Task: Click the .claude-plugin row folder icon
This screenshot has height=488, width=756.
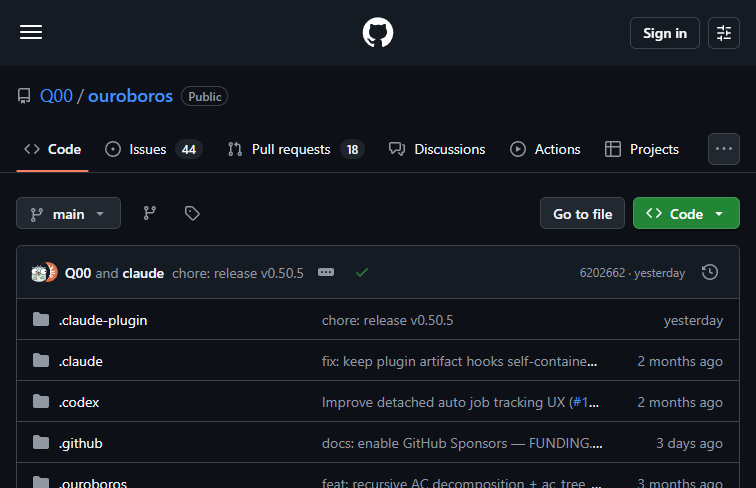Action: tap(41, 319)
